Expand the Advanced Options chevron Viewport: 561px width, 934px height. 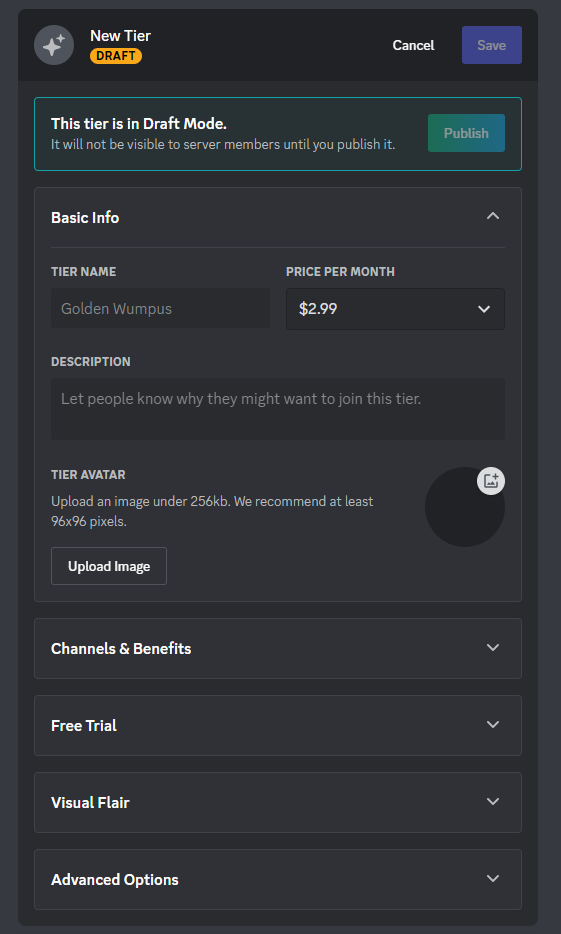click(493, 879)
